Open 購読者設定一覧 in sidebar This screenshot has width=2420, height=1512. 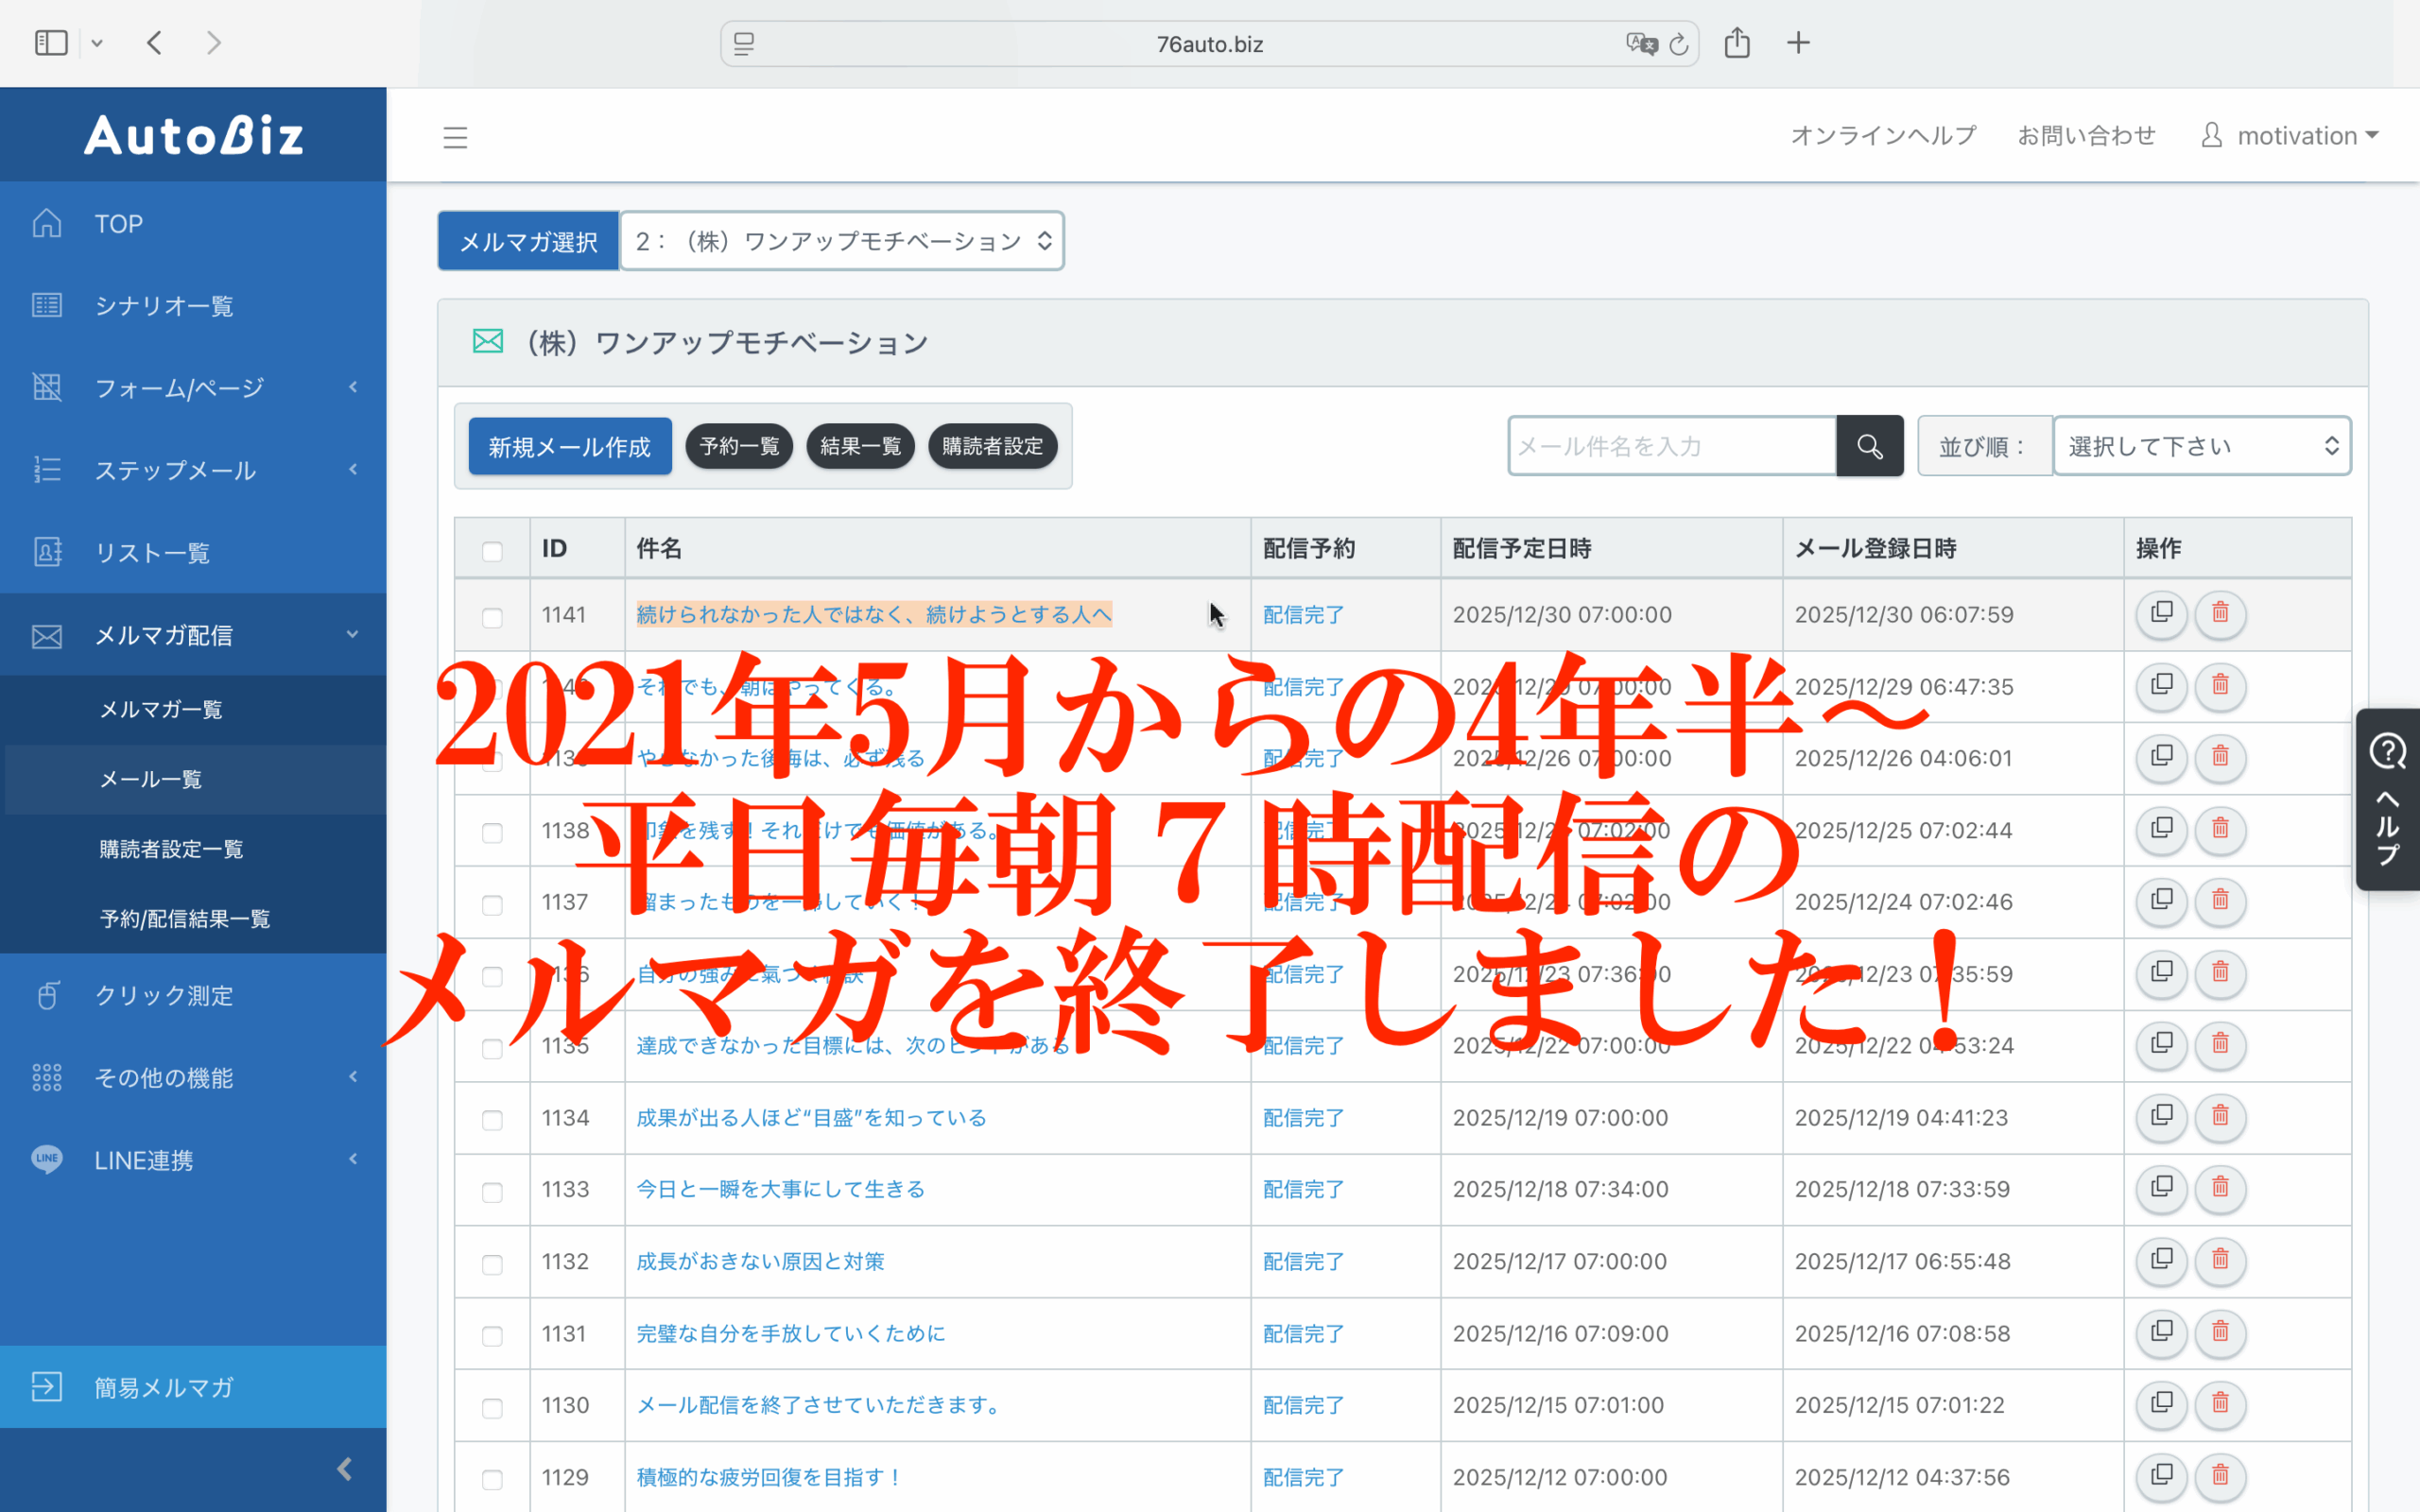pyautogui.click(x=171, y=849)
